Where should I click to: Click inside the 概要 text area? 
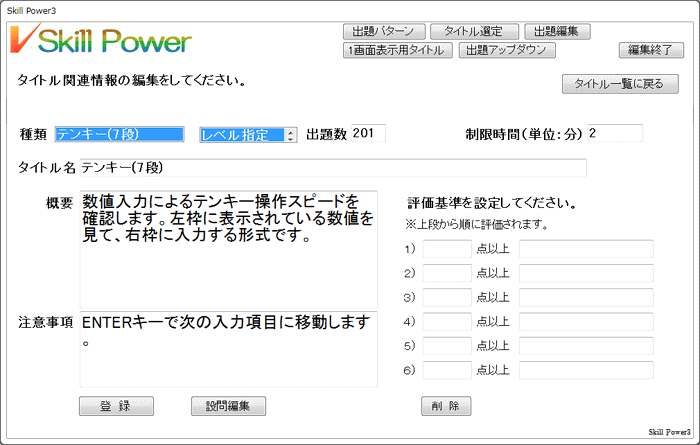pos(229,249)
